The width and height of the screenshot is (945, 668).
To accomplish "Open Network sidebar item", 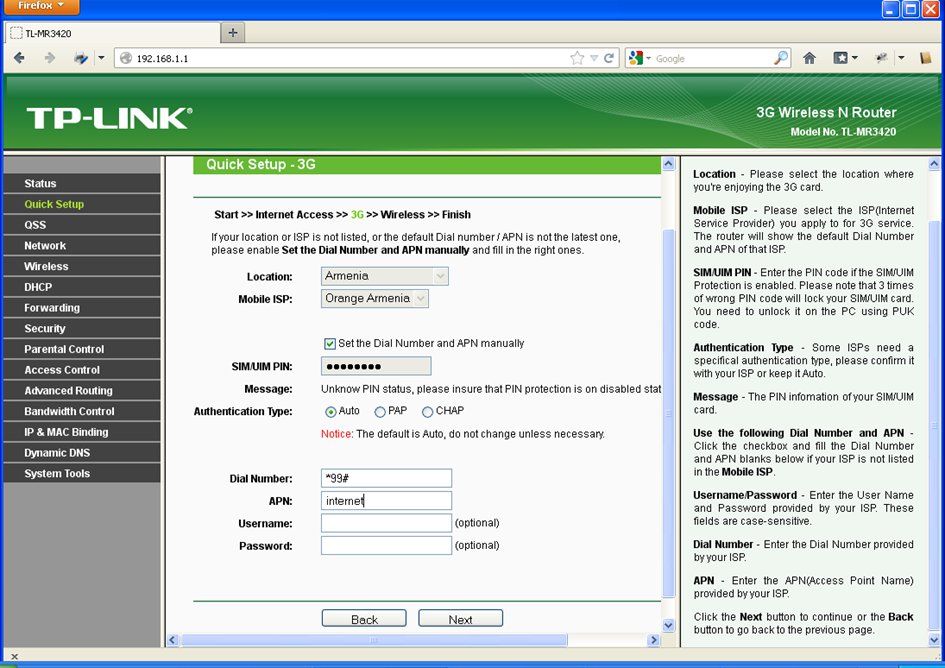I will pyautogui.click(x=82, y=245).
